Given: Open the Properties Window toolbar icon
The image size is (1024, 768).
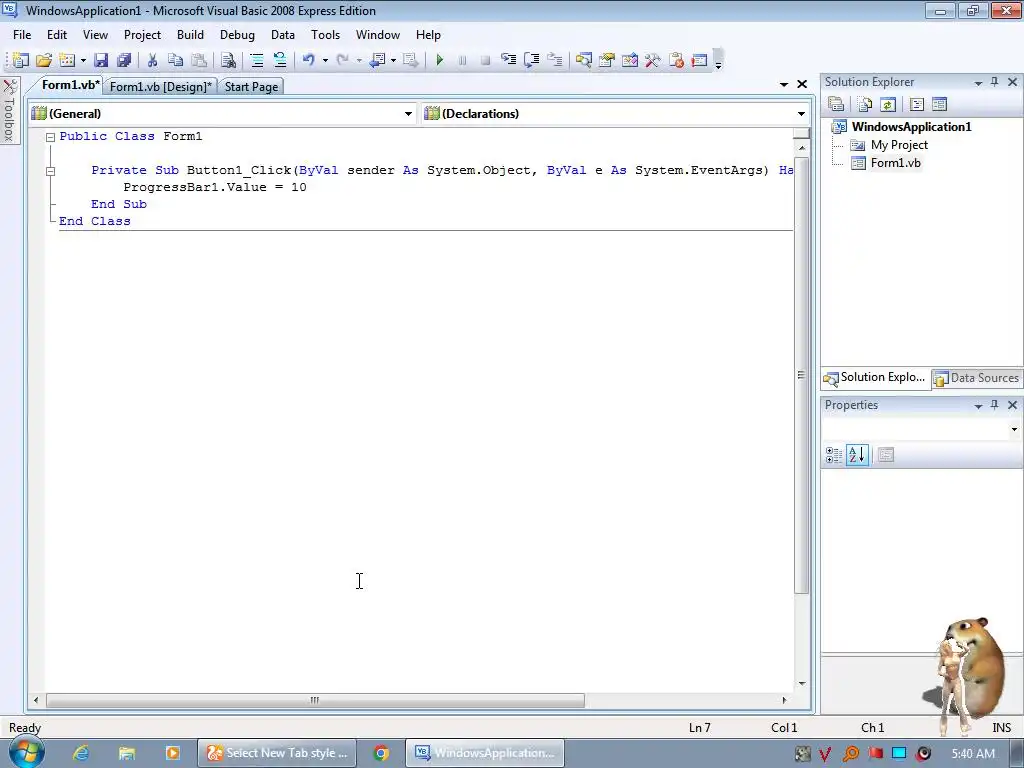Looking at the screenshot, I should (607, 60).
